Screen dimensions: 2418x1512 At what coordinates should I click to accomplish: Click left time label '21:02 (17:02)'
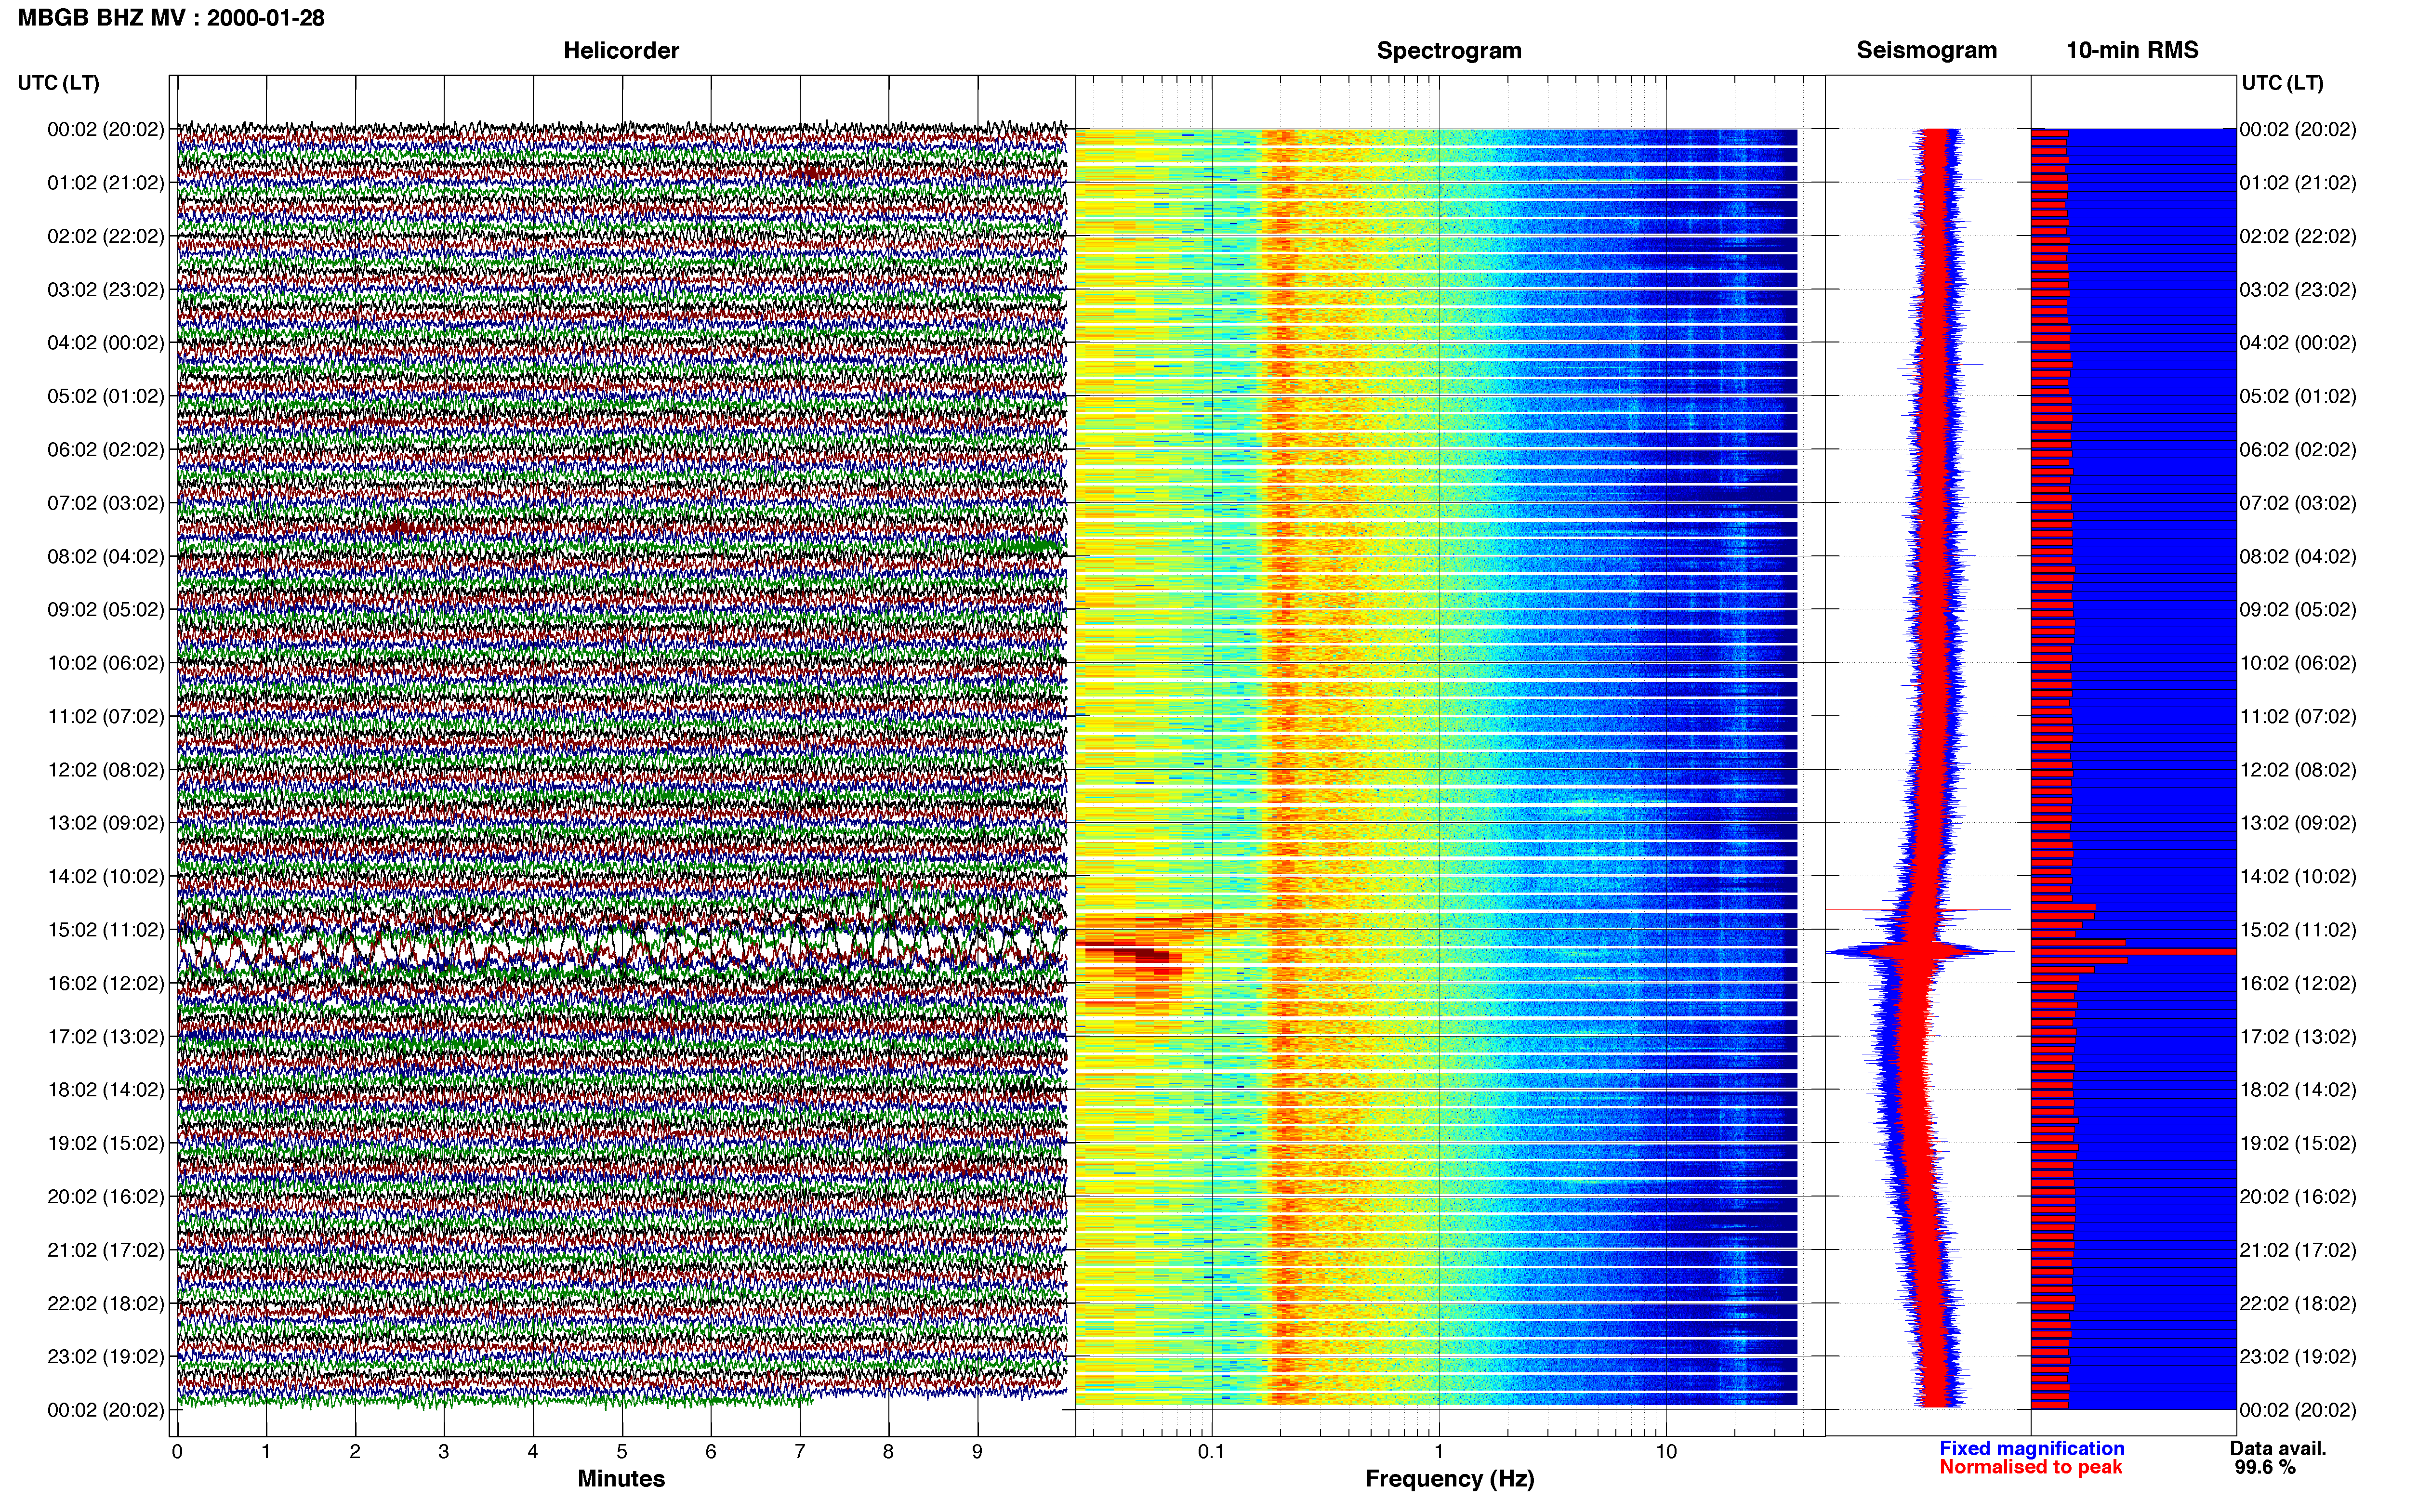[105, 1250]
